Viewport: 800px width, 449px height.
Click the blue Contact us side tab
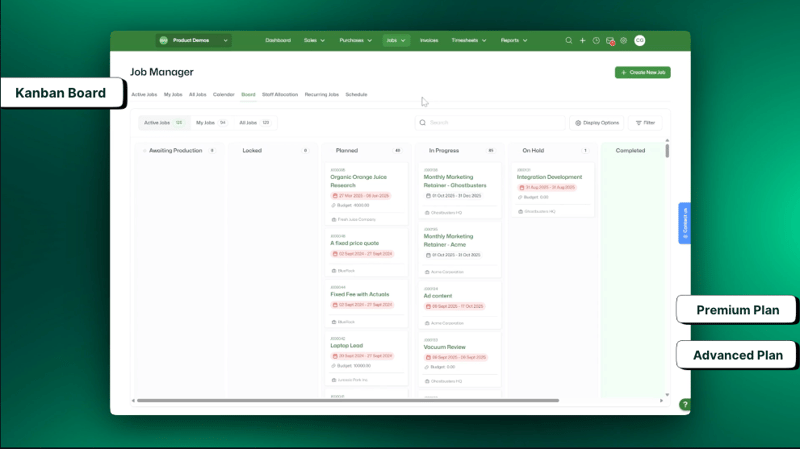684,224
